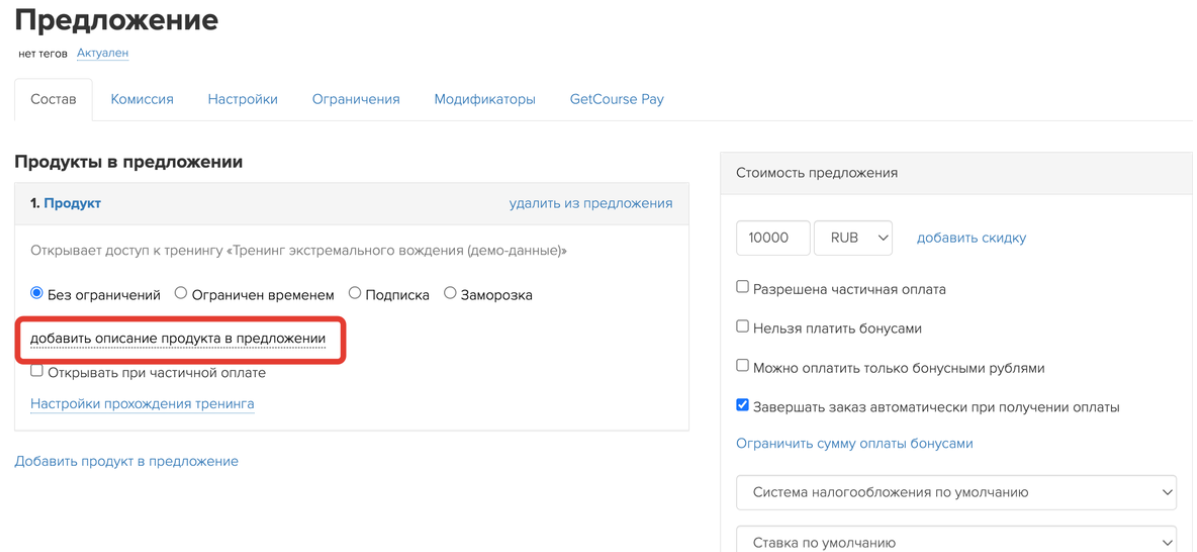
Task: Click the Открывает доступ к тренингу description text
Action: tap(298, 251)
